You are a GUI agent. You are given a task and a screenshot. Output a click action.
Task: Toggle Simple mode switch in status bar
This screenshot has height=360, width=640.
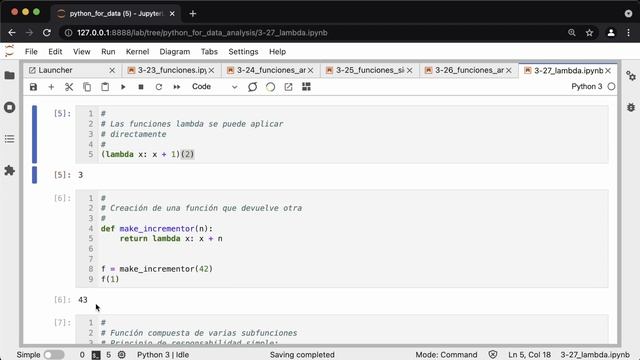(54, 355)
